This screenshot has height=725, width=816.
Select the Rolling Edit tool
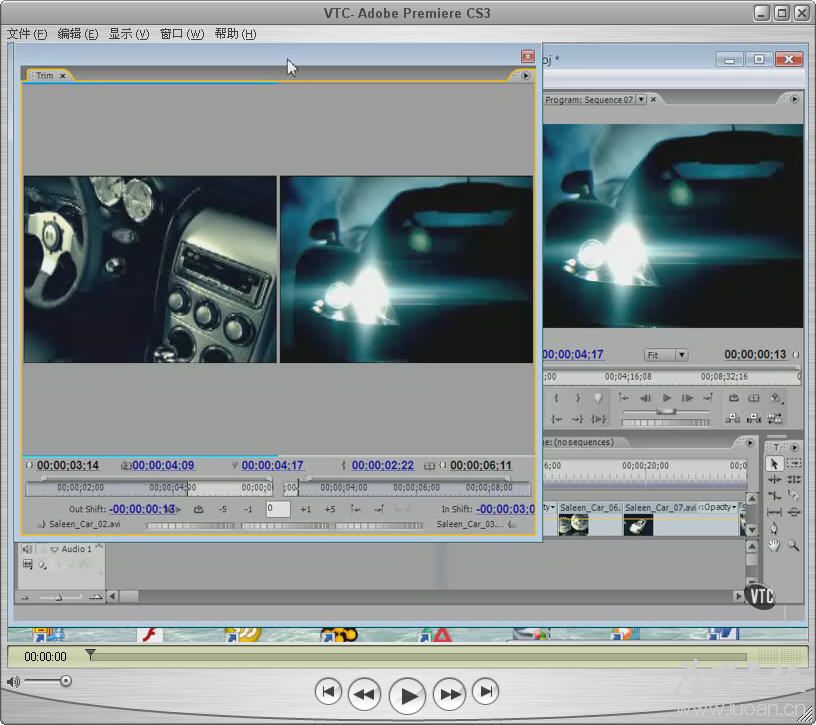pyautogui.click(x=794, y=479)
